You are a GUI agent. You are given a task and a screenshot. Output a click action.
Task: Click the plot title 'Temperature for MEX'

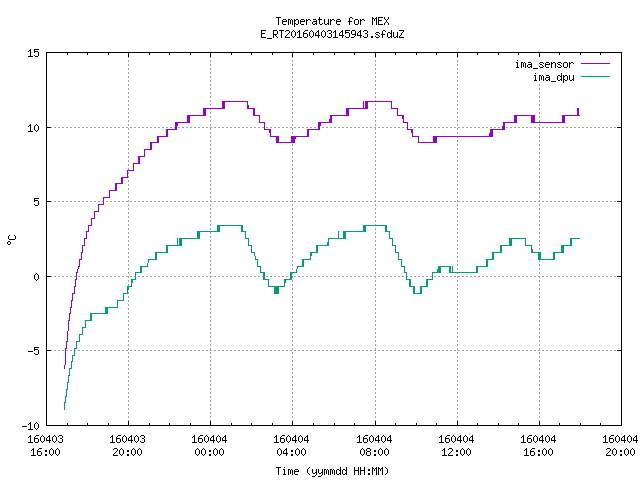pos(332,21)
